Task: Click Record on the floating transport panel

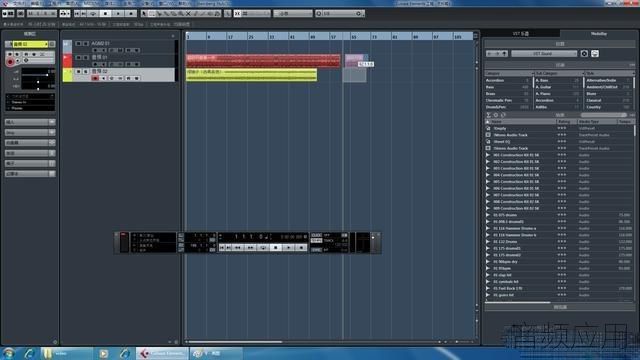Action: click(302, 247)
